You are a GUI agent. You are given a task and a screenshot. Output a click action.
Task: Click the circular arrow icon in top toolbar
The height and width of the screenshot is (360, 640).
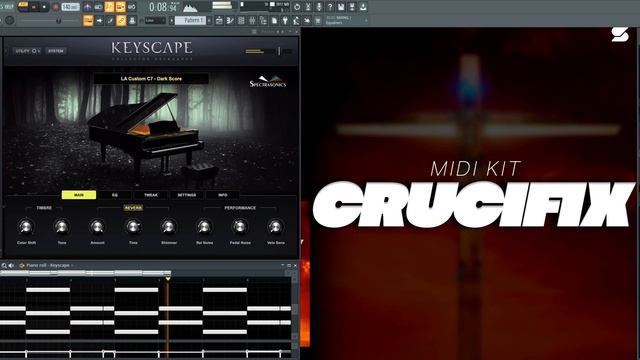[297, 7]
